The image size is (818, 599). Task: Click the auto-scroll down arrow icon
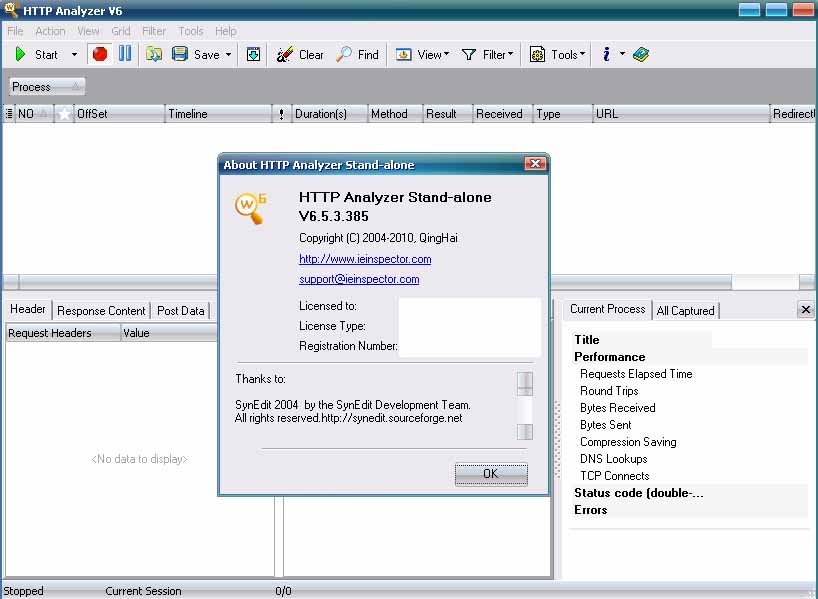tap(254, 54)
